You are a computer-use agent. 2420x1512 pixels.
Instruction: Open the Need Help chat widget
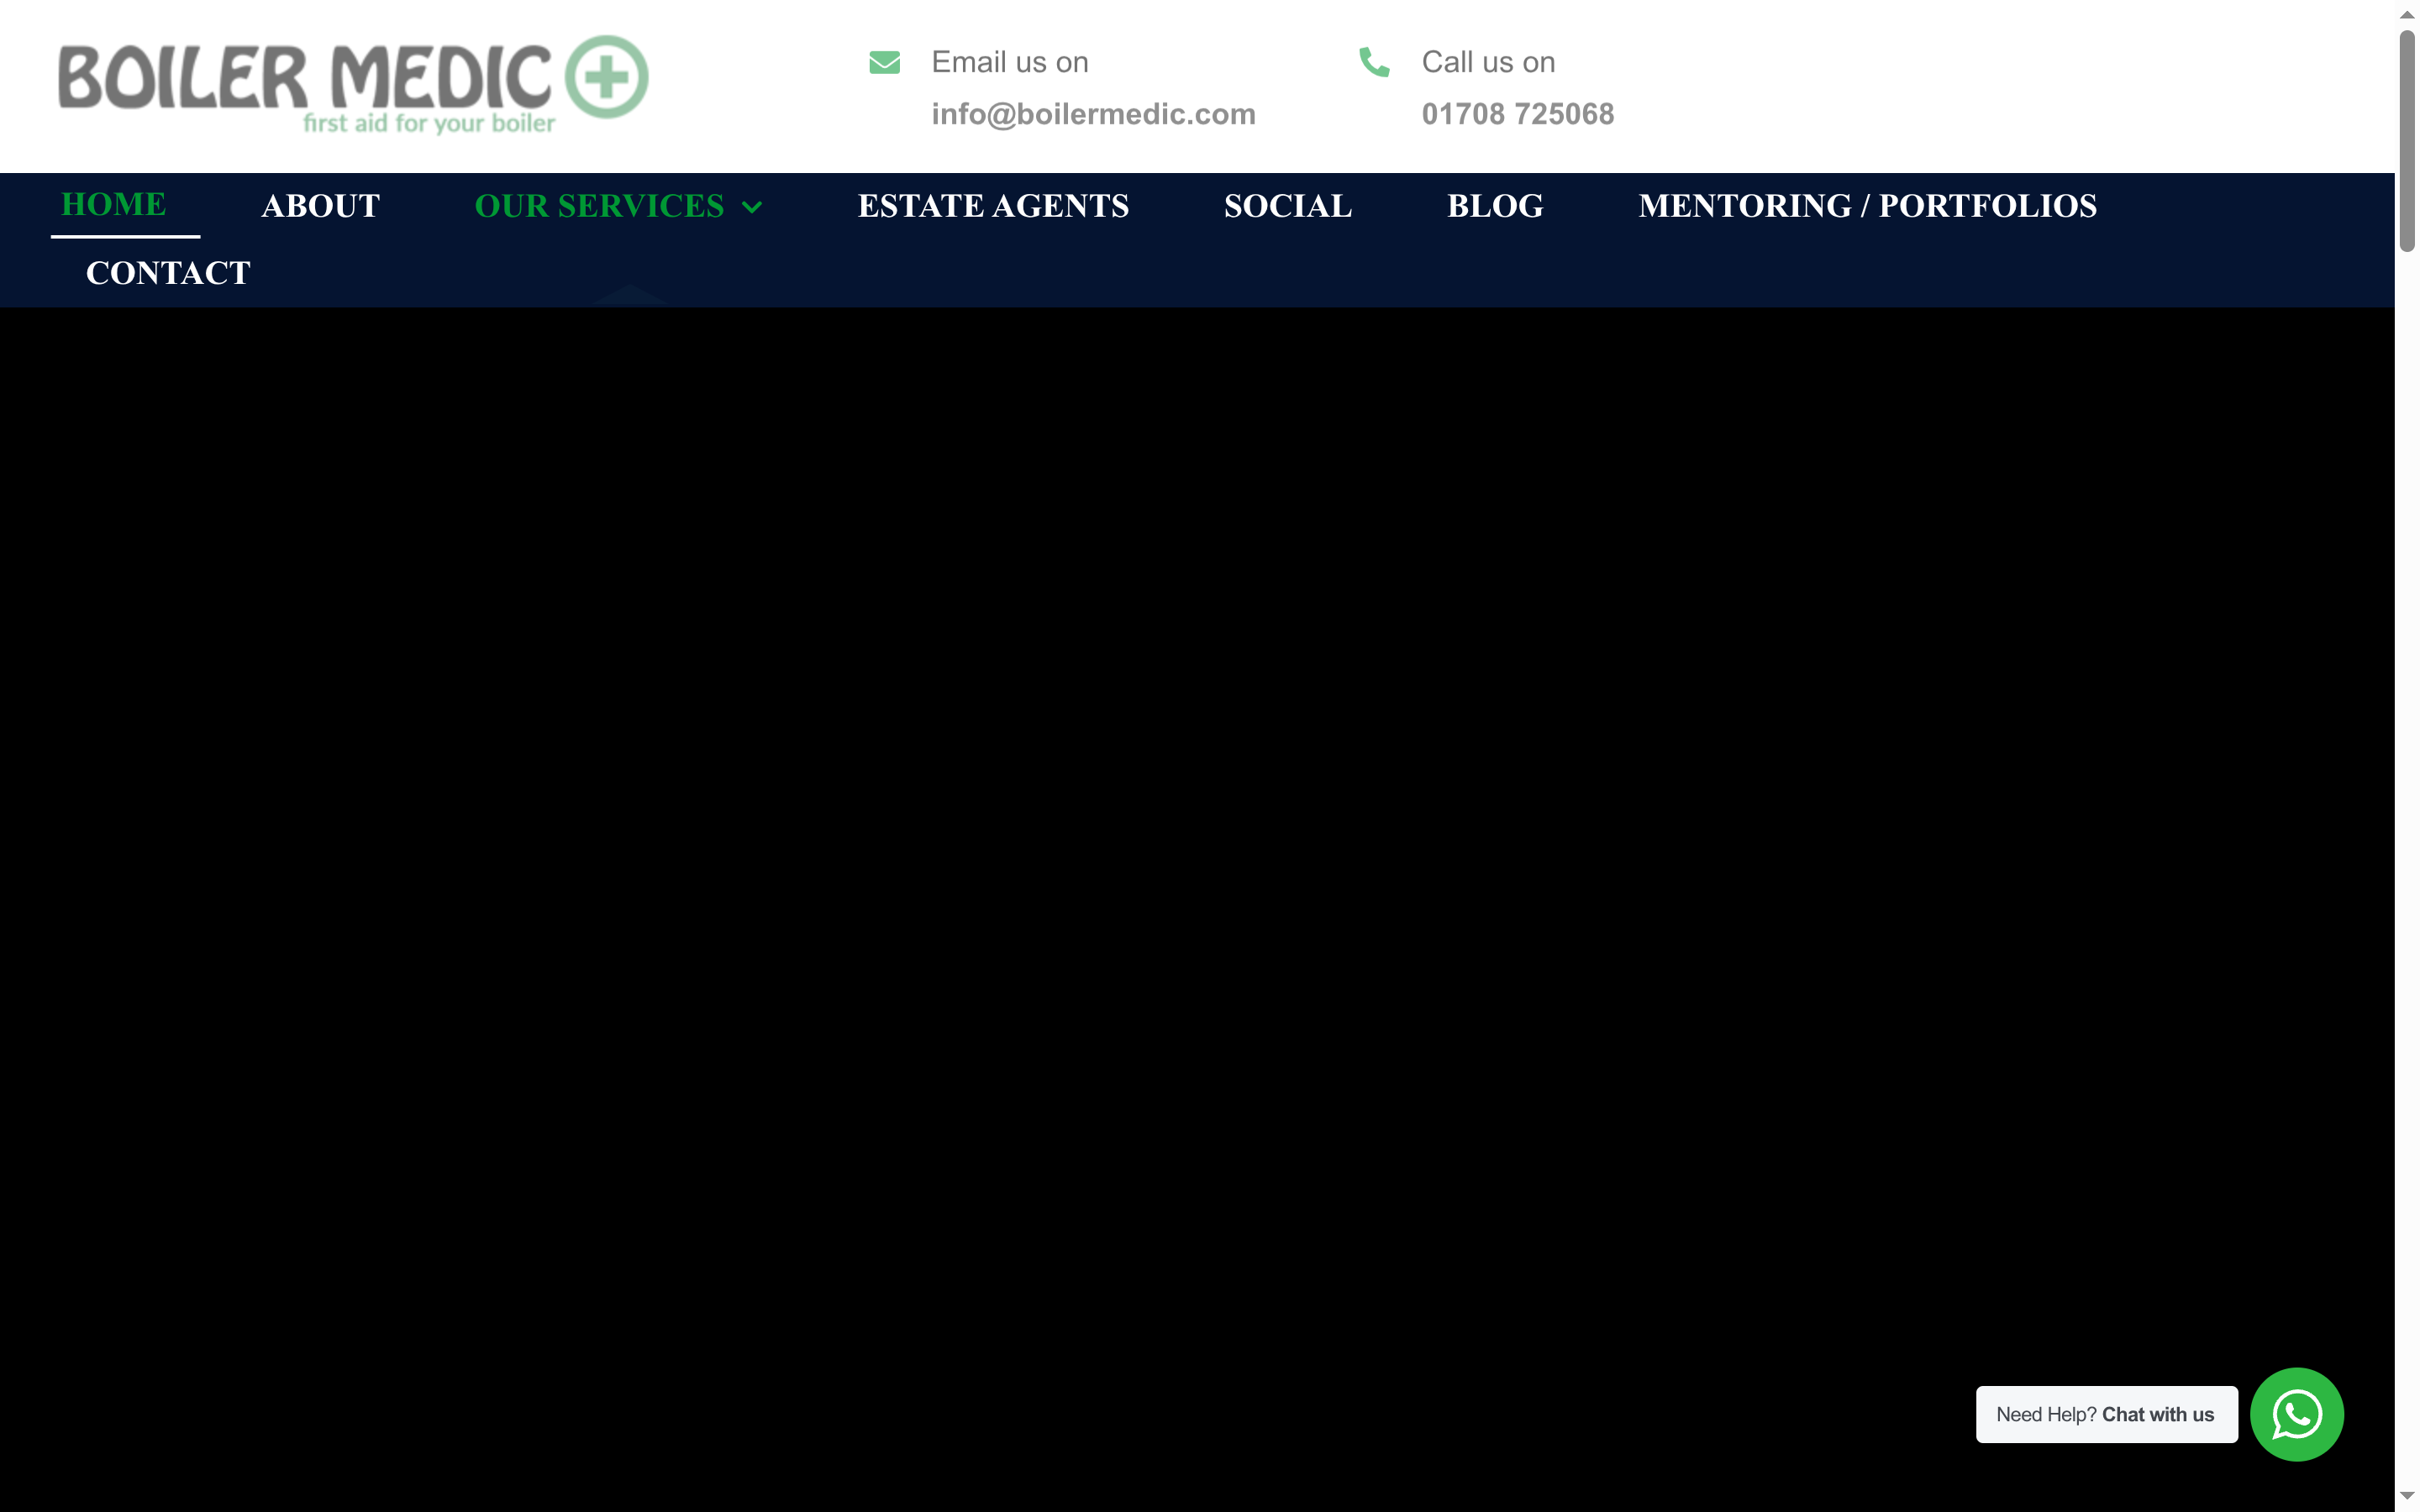tap(2107, 1413)
